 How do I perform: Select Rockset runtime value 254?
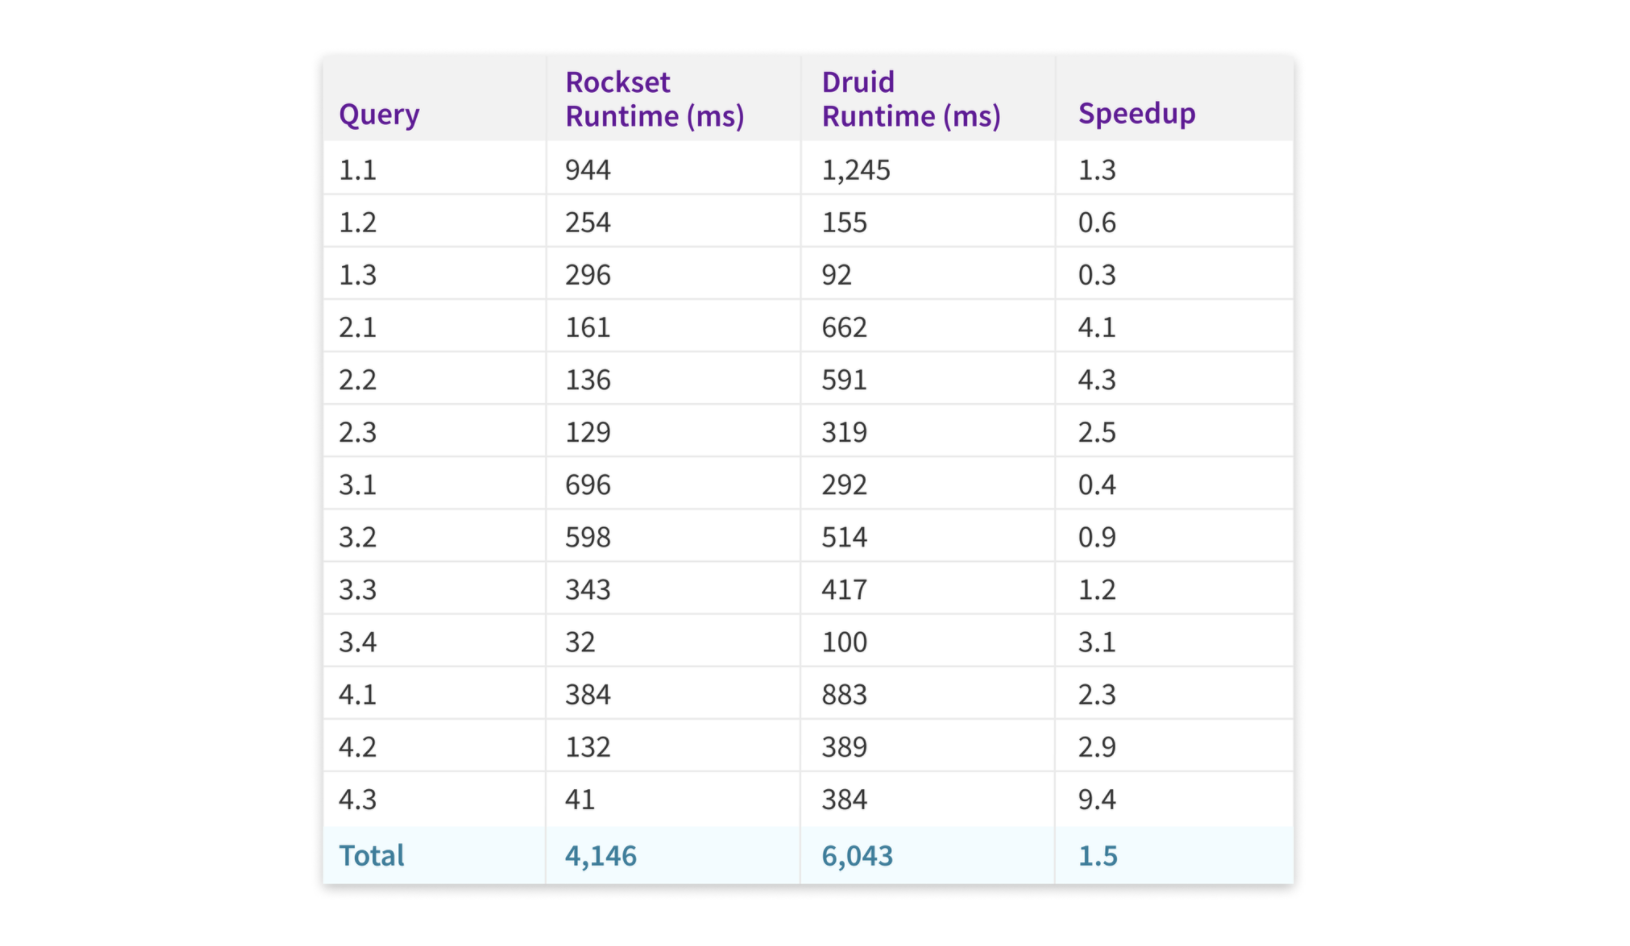click(588, 222)
